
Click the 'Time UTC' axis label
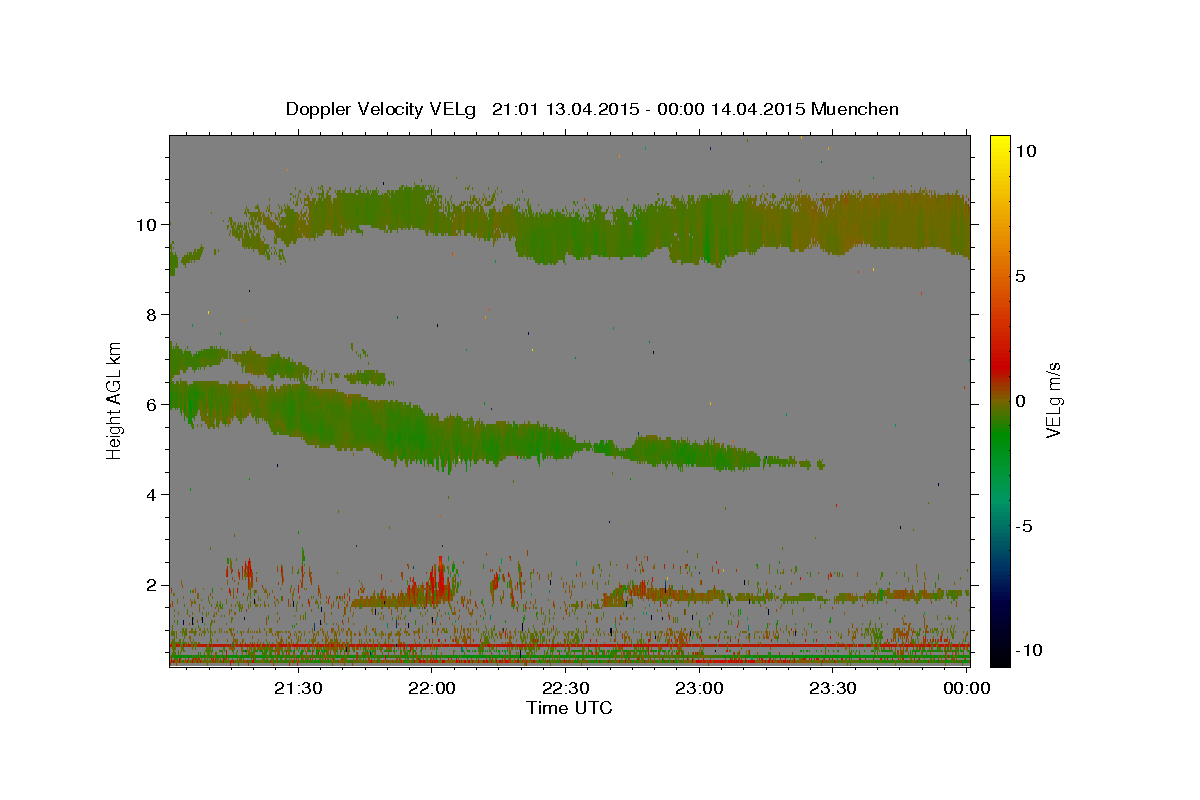[569, 708]
